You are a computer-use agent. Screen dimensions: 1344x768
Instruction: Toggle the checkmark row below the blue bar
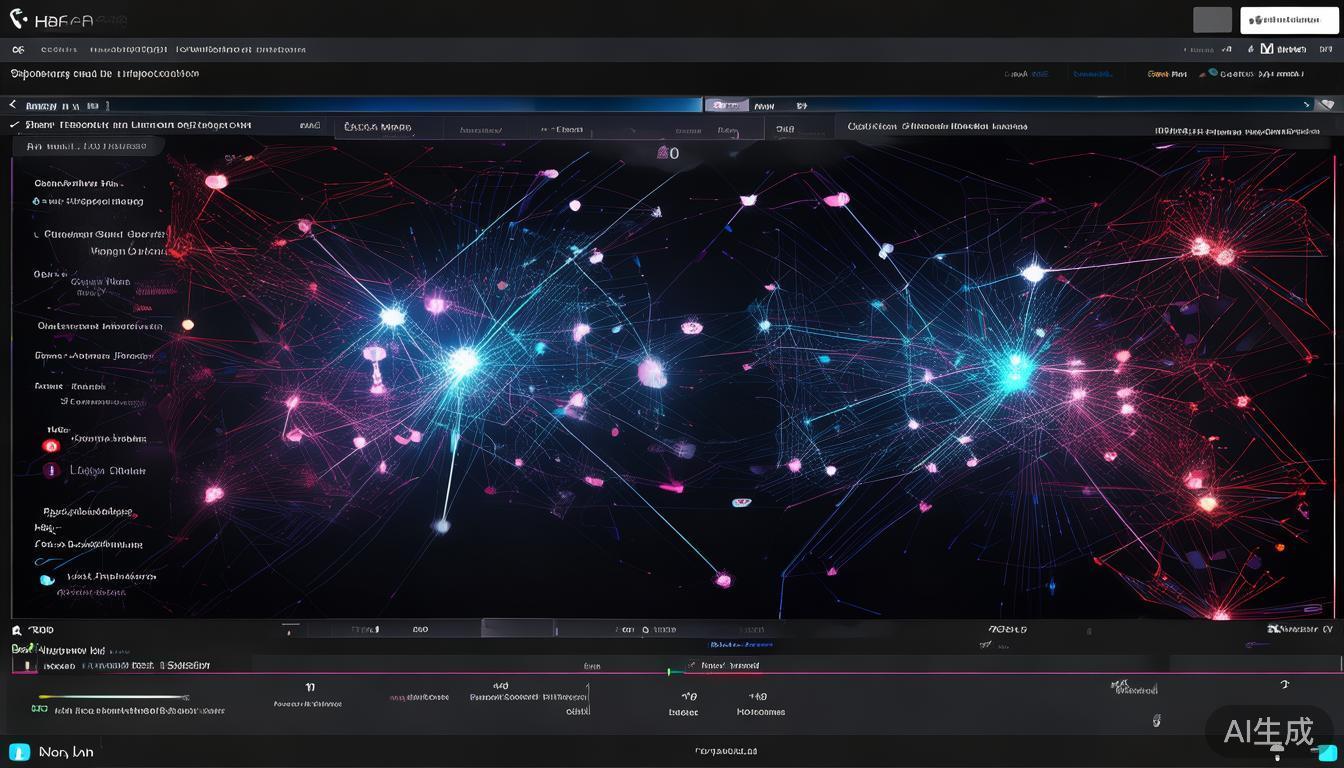[x=14, y=126]
